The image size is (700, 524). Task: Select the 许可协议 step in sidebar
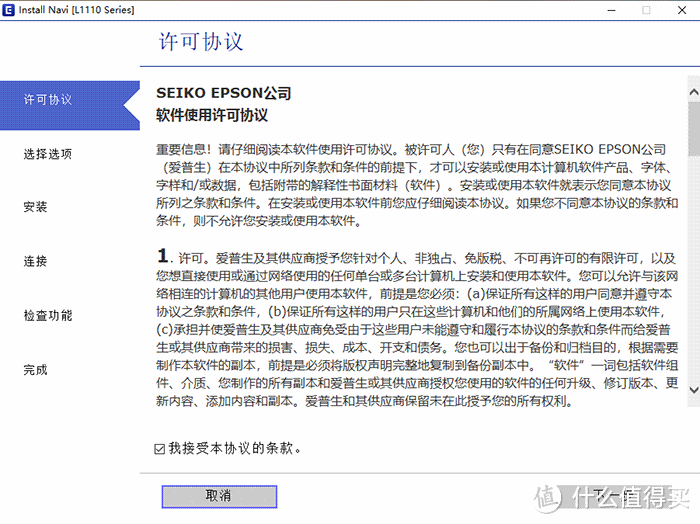(70, 105)
